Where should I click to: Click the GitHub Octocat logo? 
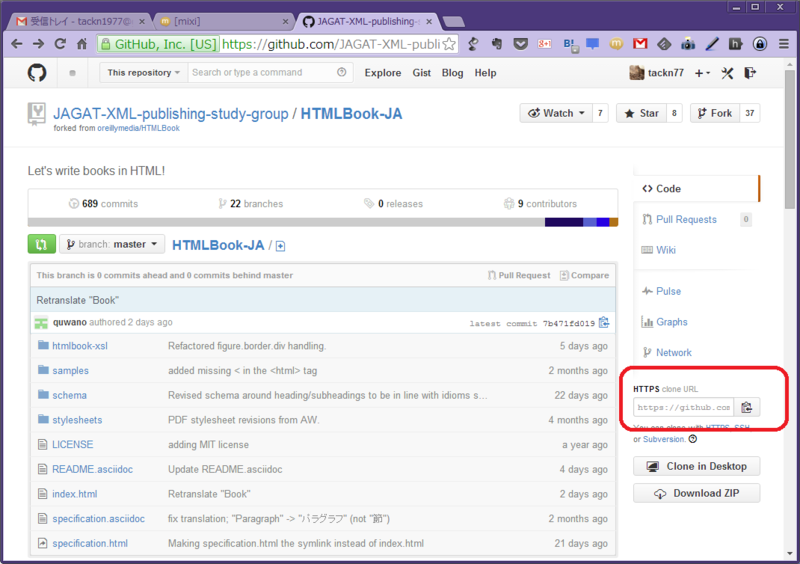(x=37, y=73)
